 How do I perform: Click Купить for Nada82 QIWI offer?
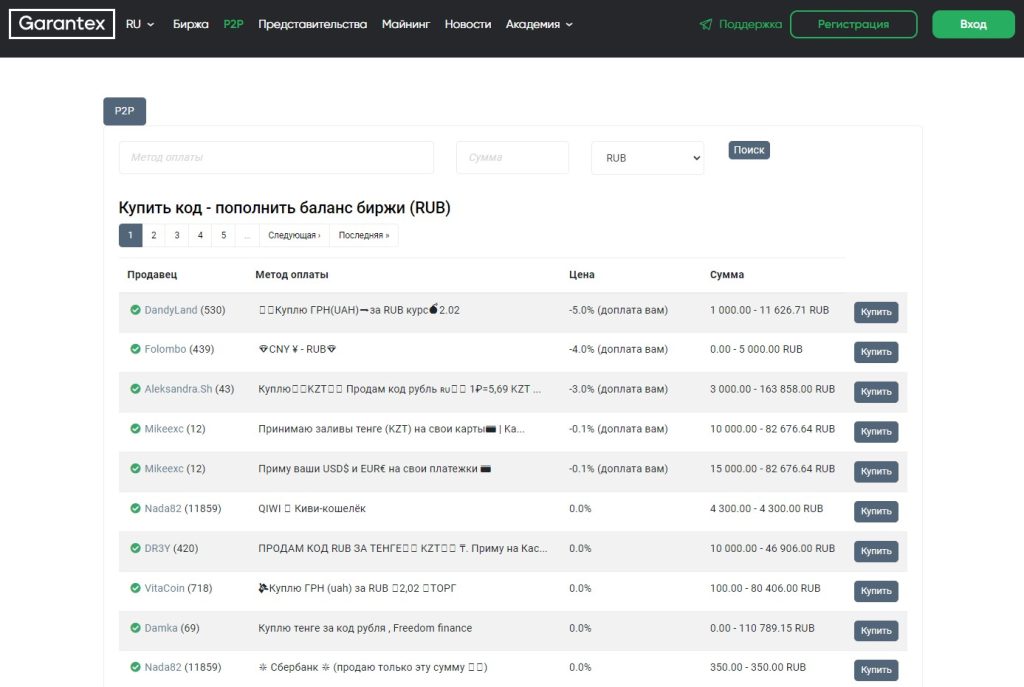point(876,511)
